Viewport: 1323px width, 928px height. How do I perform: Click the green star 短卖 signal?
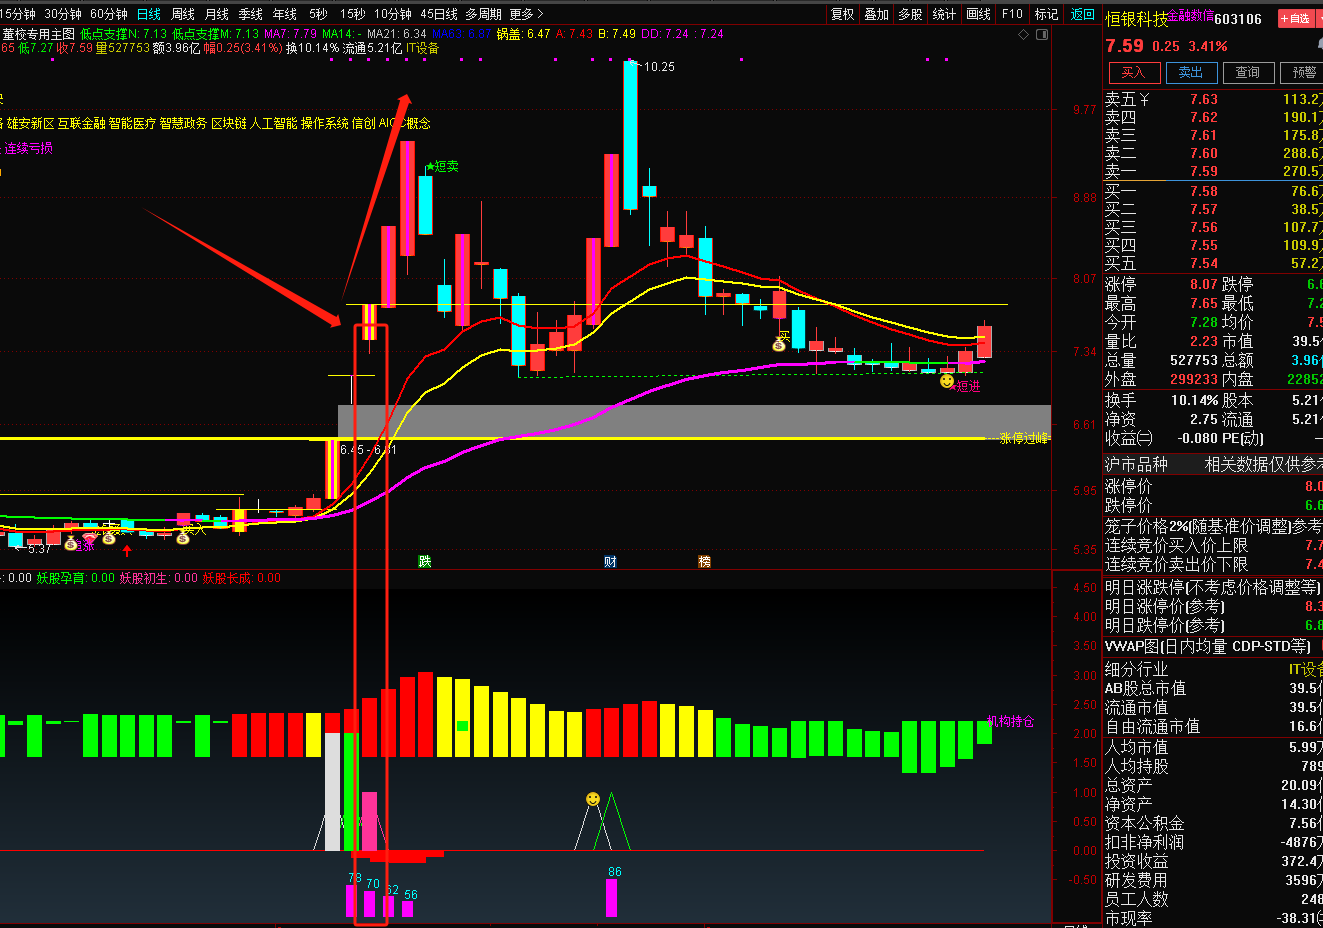[x=441, y=166]
